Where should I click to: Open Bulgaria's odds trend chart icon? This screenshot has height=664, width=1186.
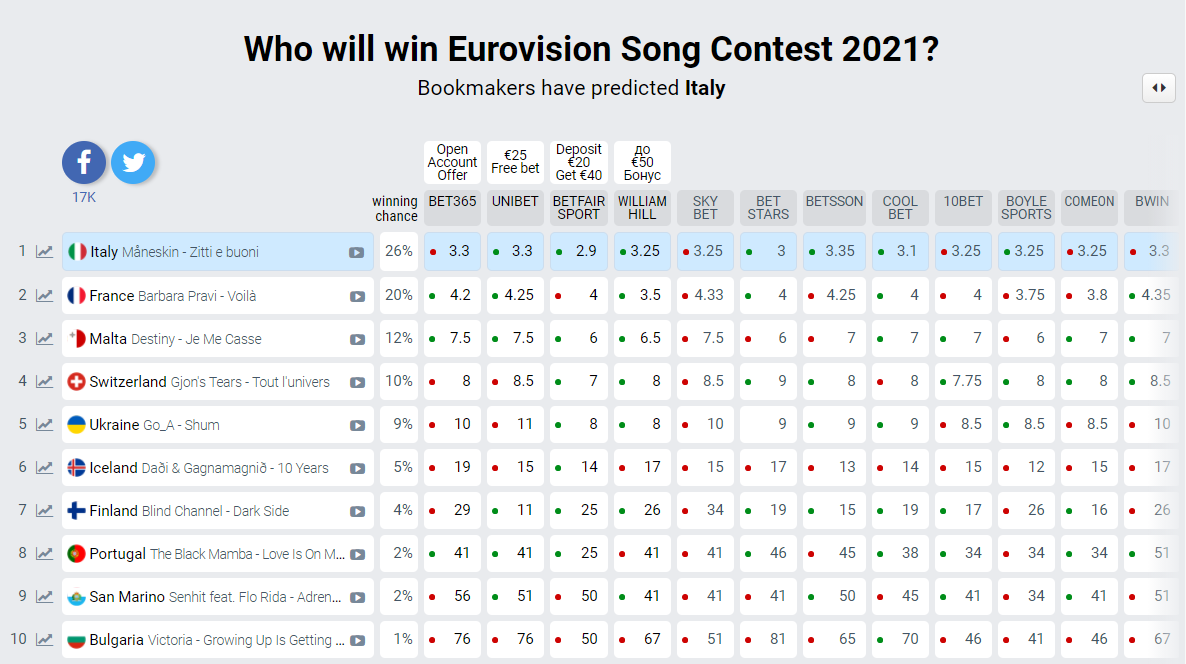coord(45,640)
